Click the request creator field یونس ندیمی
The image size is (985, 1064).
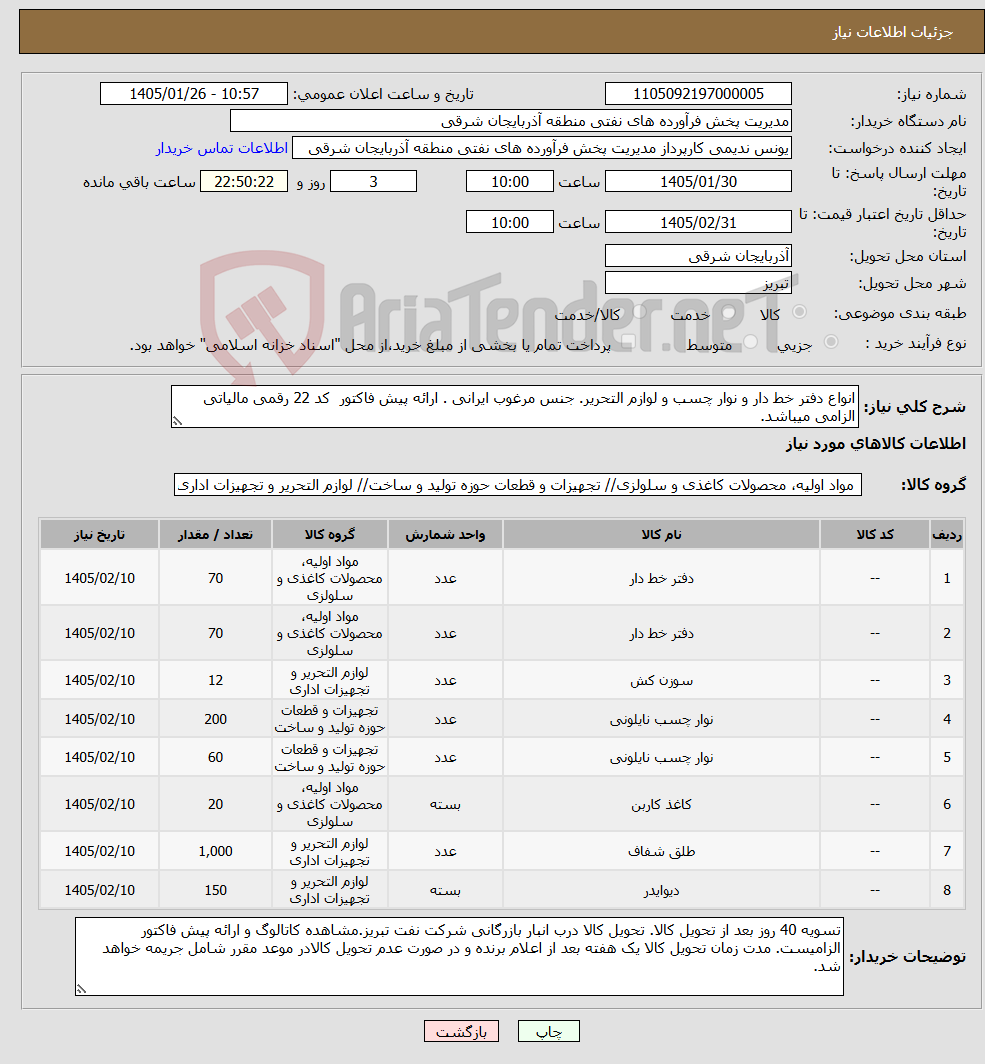coord(542,148)
